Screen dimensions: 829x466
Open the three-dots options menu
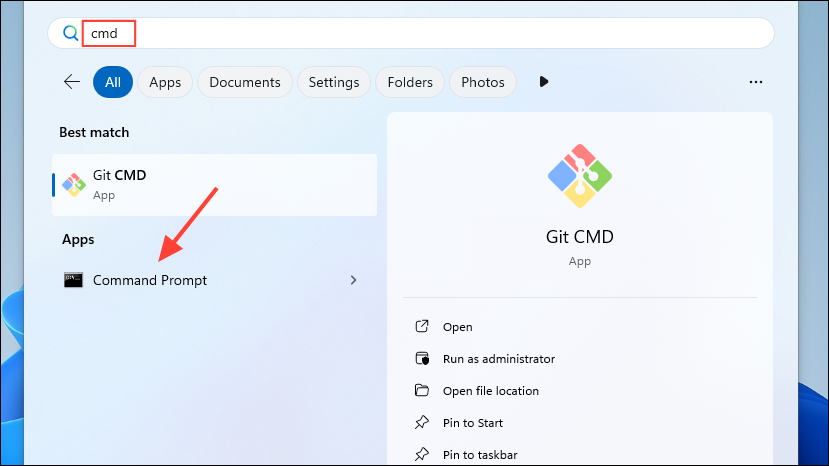756,82
